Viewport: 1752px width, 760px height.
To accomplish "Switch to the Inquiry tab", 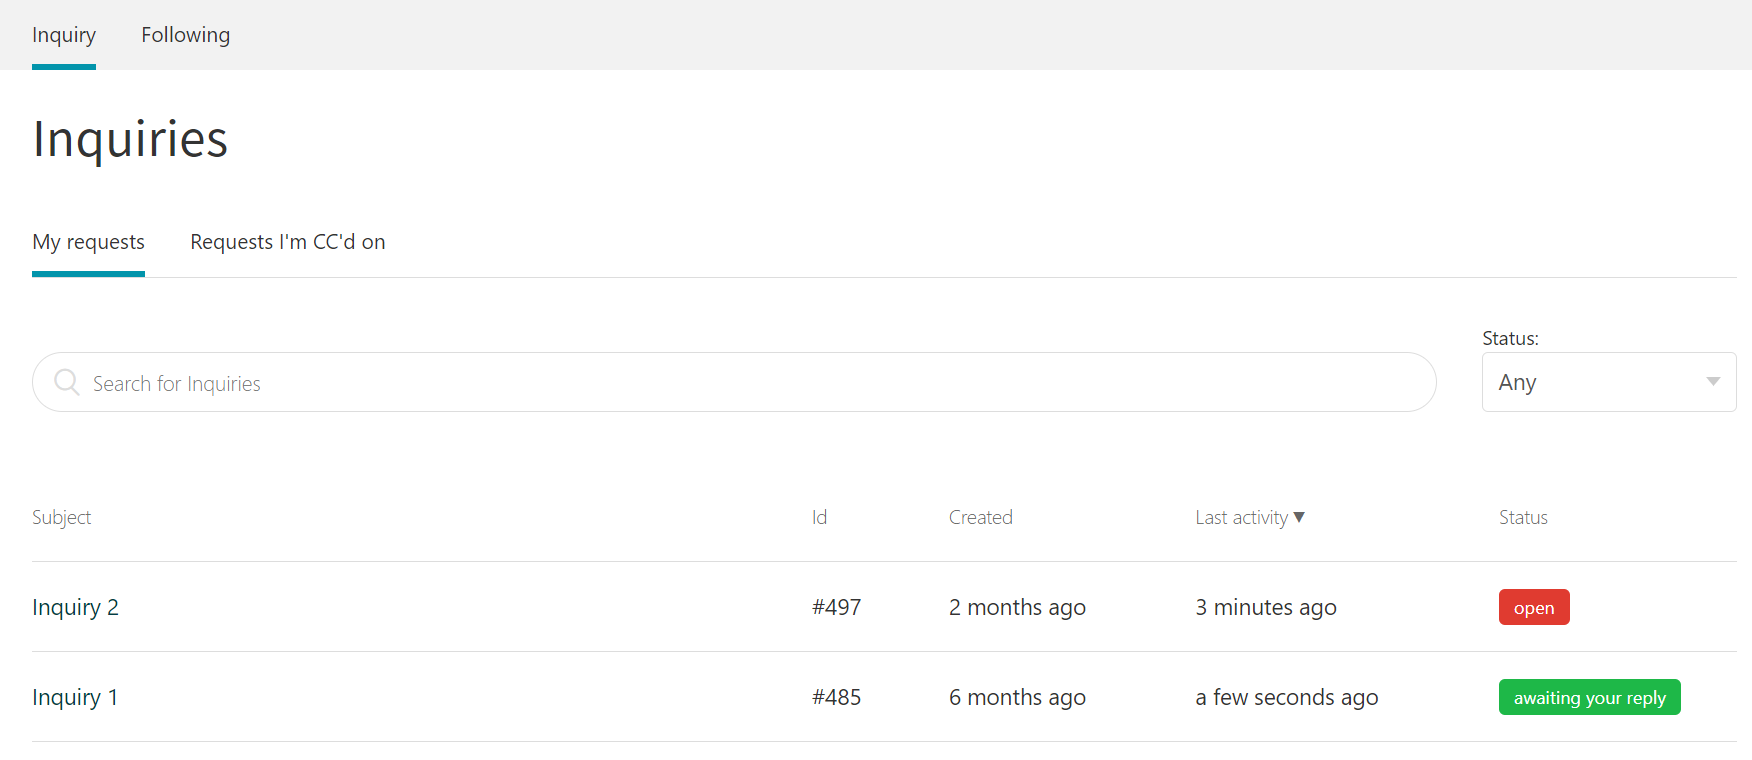I will (63, 34).
